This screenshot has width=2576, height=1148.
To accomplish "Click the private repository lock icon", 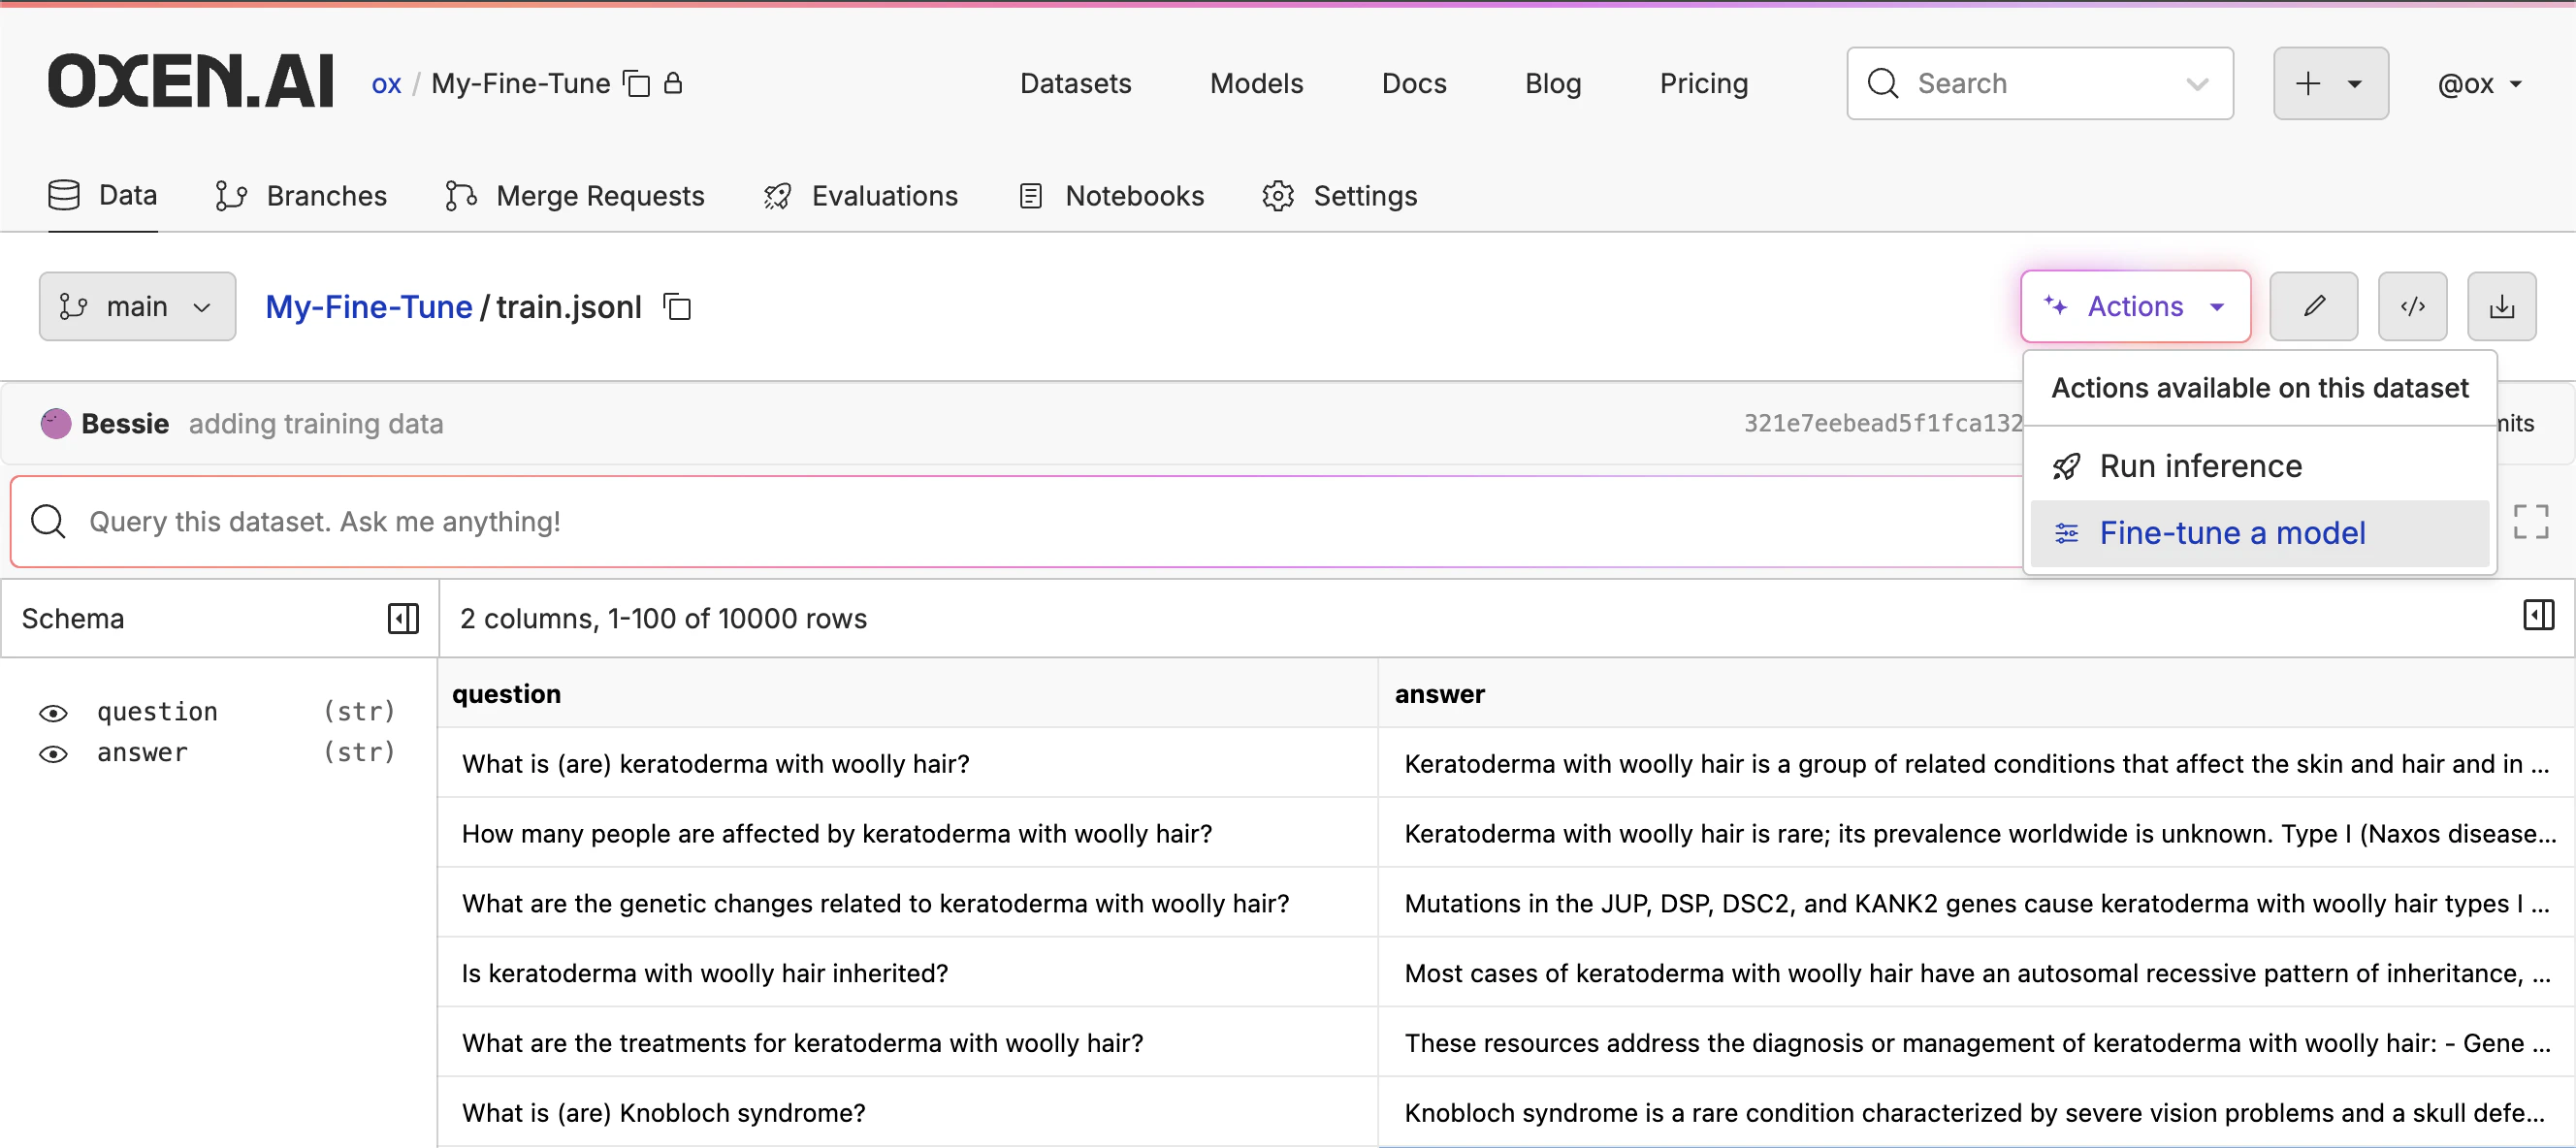I will point(675,84).
